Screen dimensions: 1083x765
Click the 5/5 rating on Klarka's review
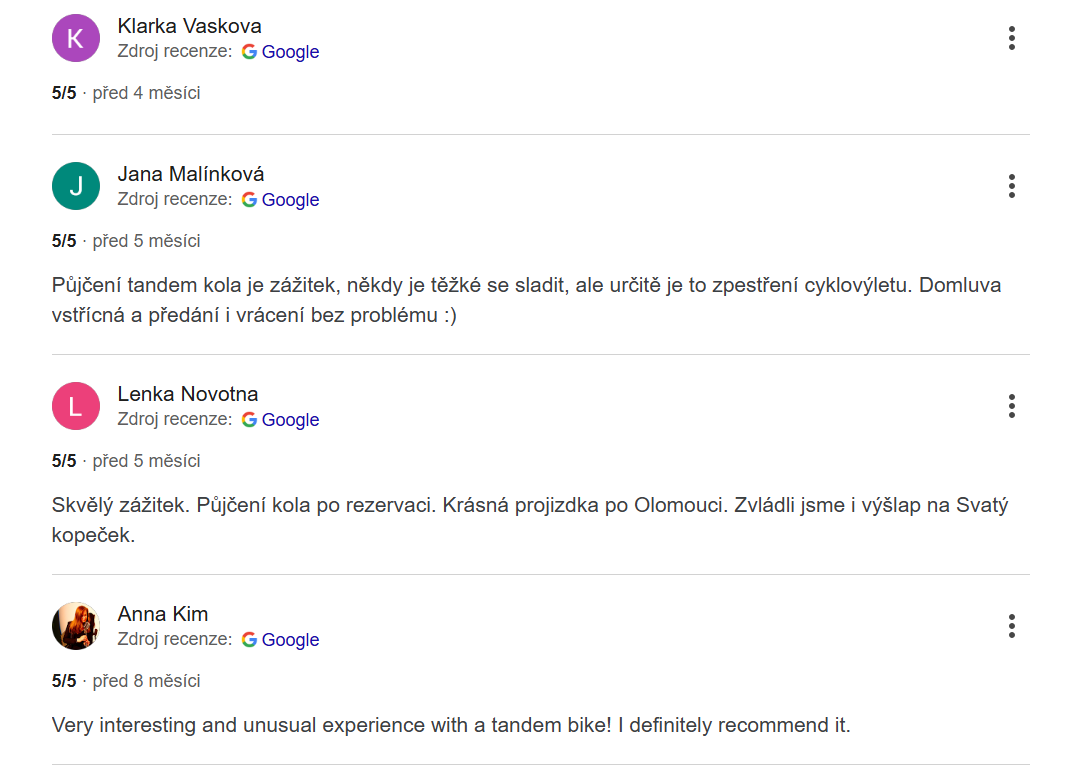(x=64, y=93)
